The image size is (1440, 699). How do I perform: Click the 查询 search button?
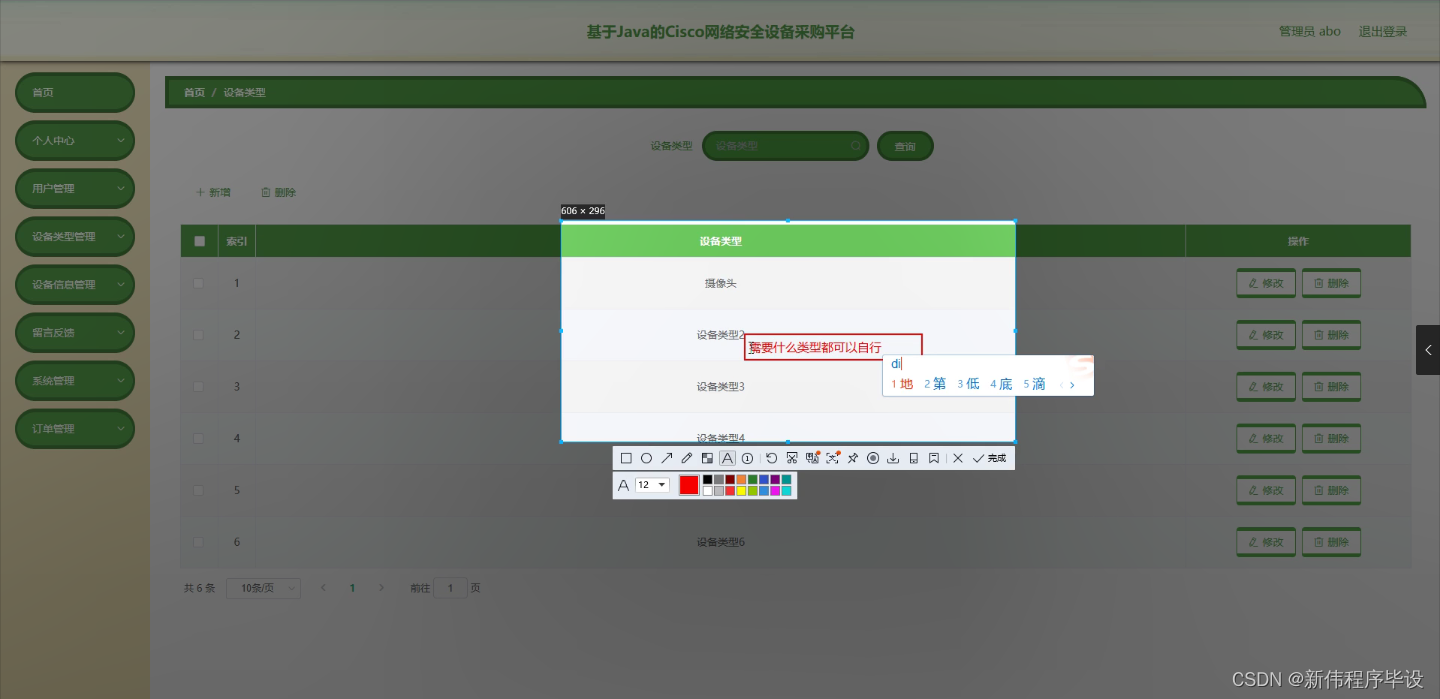(904, 145)
